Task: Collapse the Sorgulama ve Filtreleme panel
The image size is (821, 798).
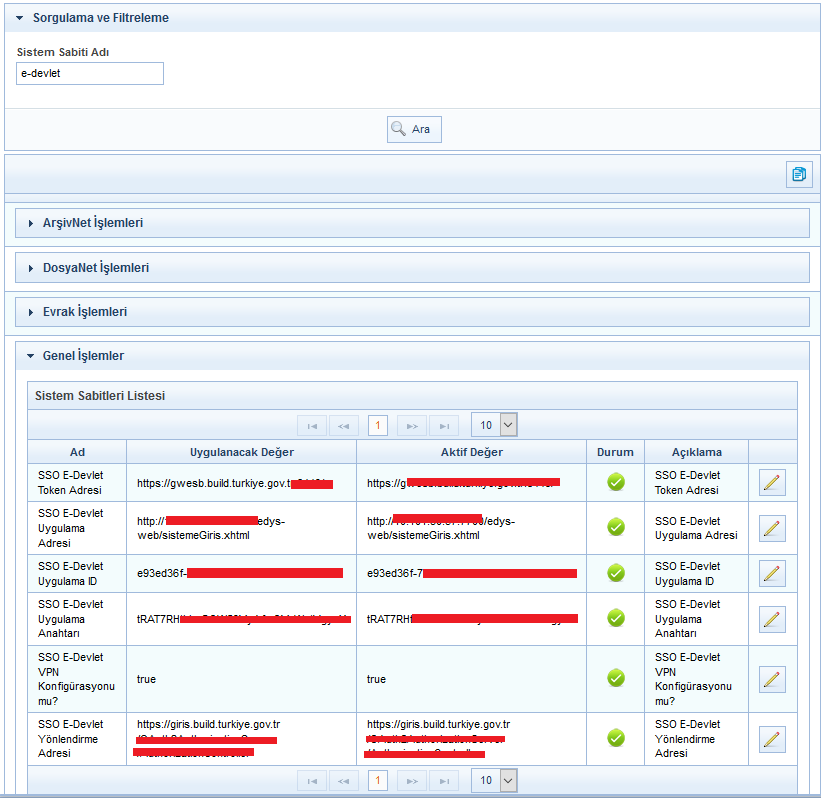Action: click(x=100, y=18)
